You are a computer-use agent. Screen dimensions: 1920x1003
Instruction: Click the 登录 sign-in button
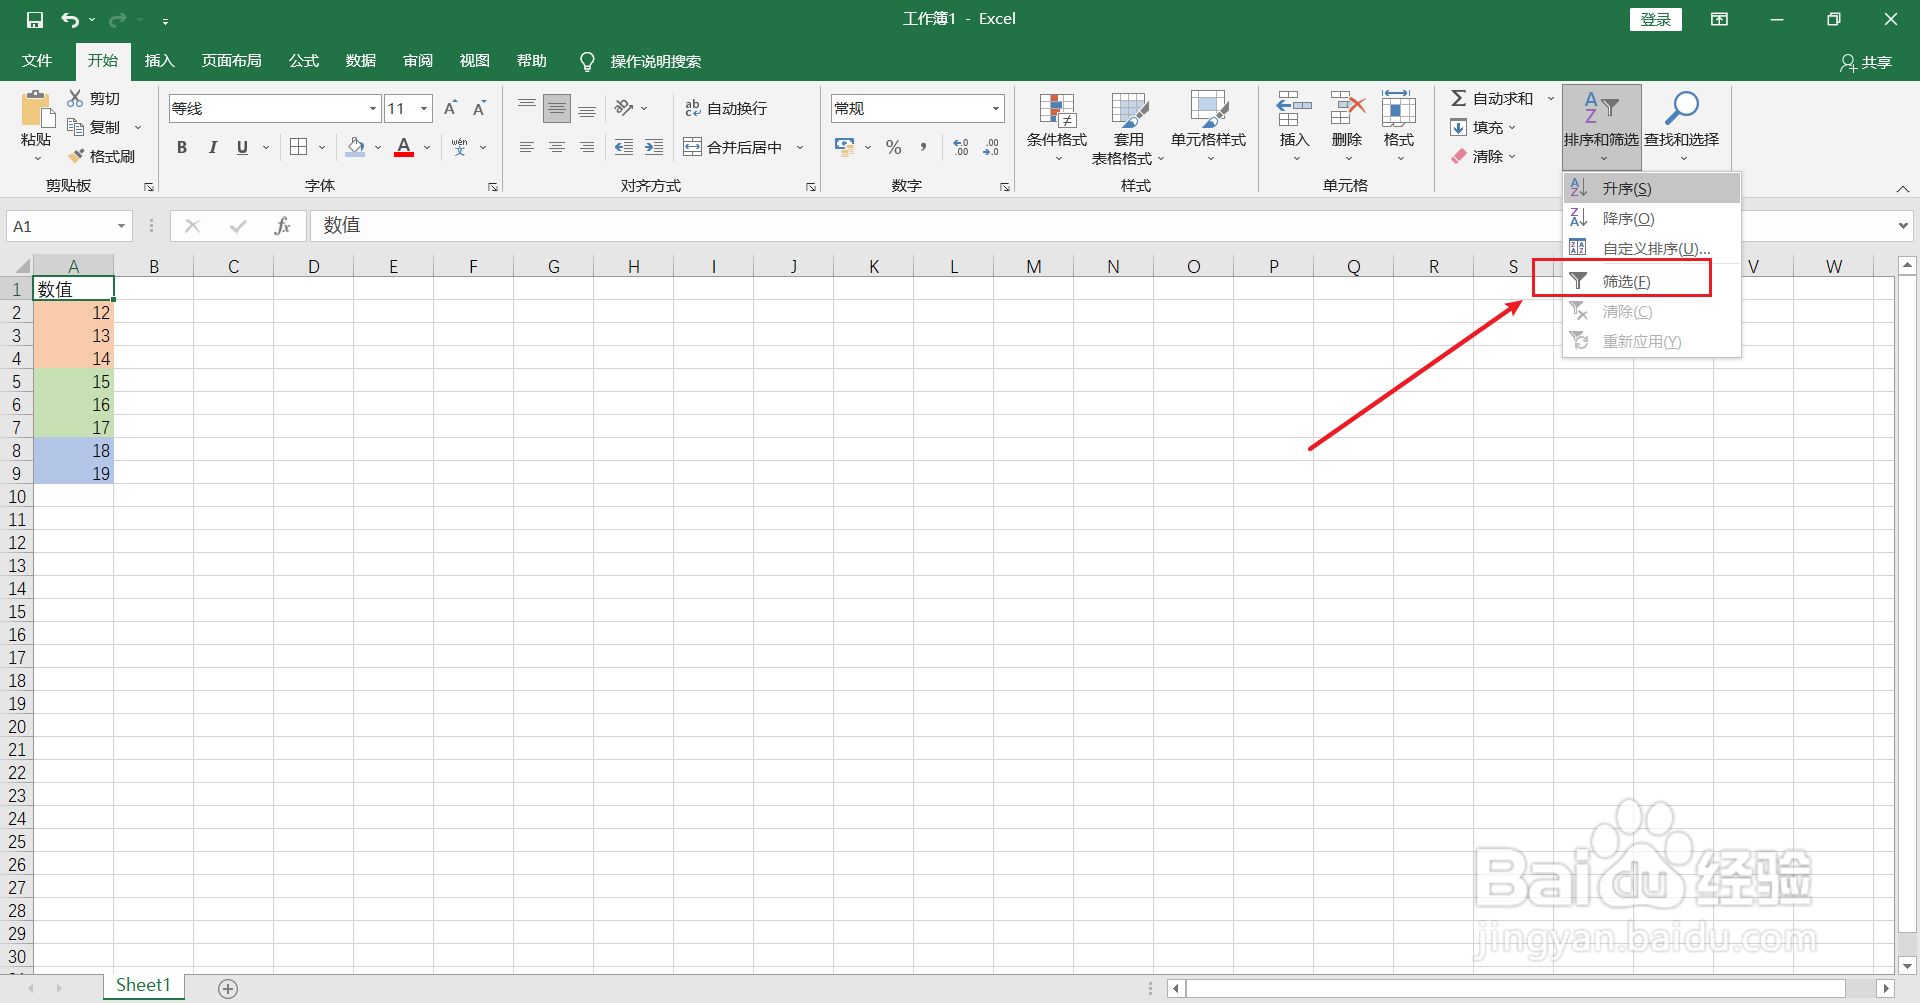[1656, 20]
